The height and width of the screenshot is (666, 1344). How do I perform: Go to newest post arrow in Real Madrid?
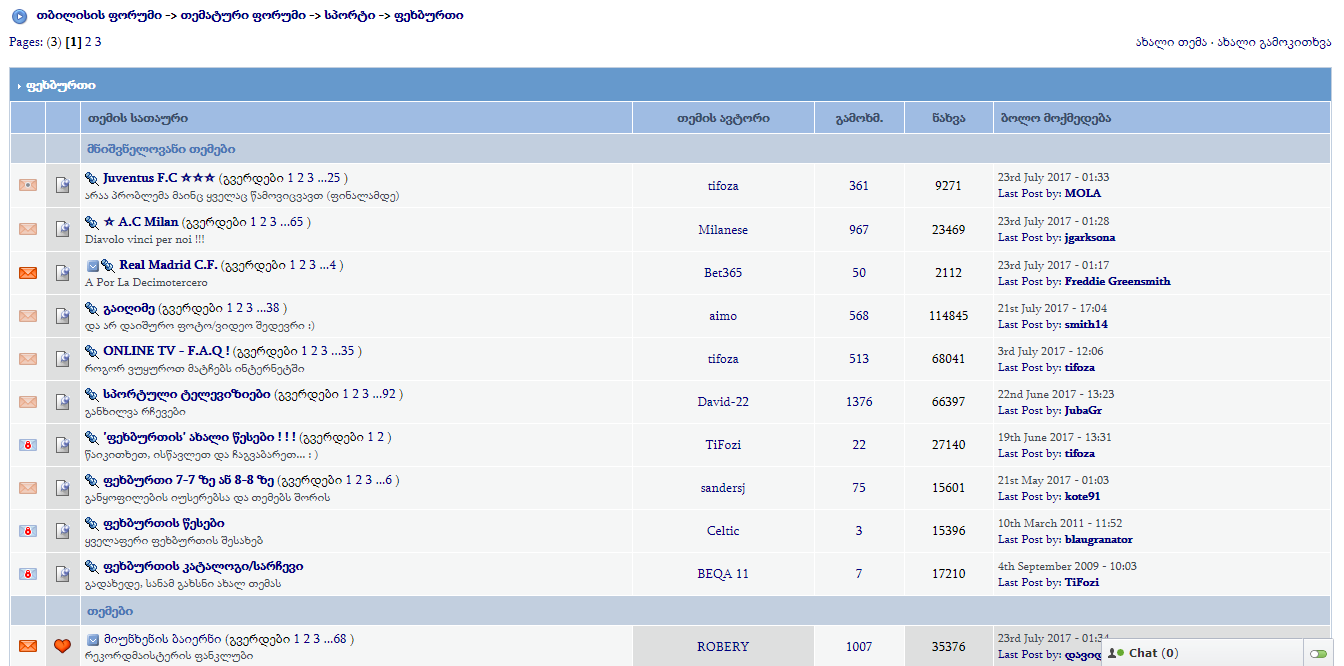[92, 266]
